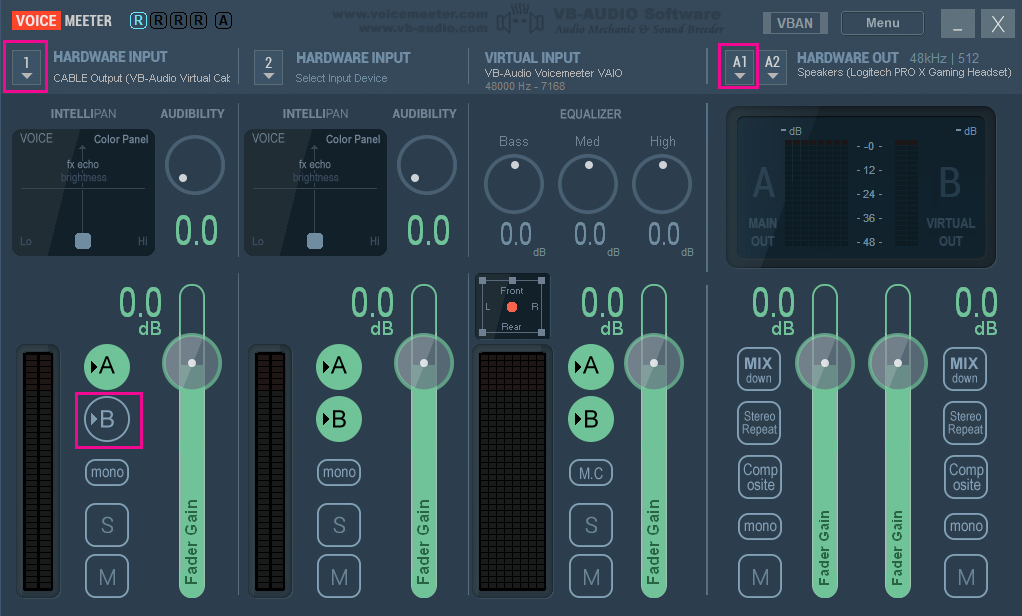Open the A1 hardware output selector
1022x616 pixels.
739,67
